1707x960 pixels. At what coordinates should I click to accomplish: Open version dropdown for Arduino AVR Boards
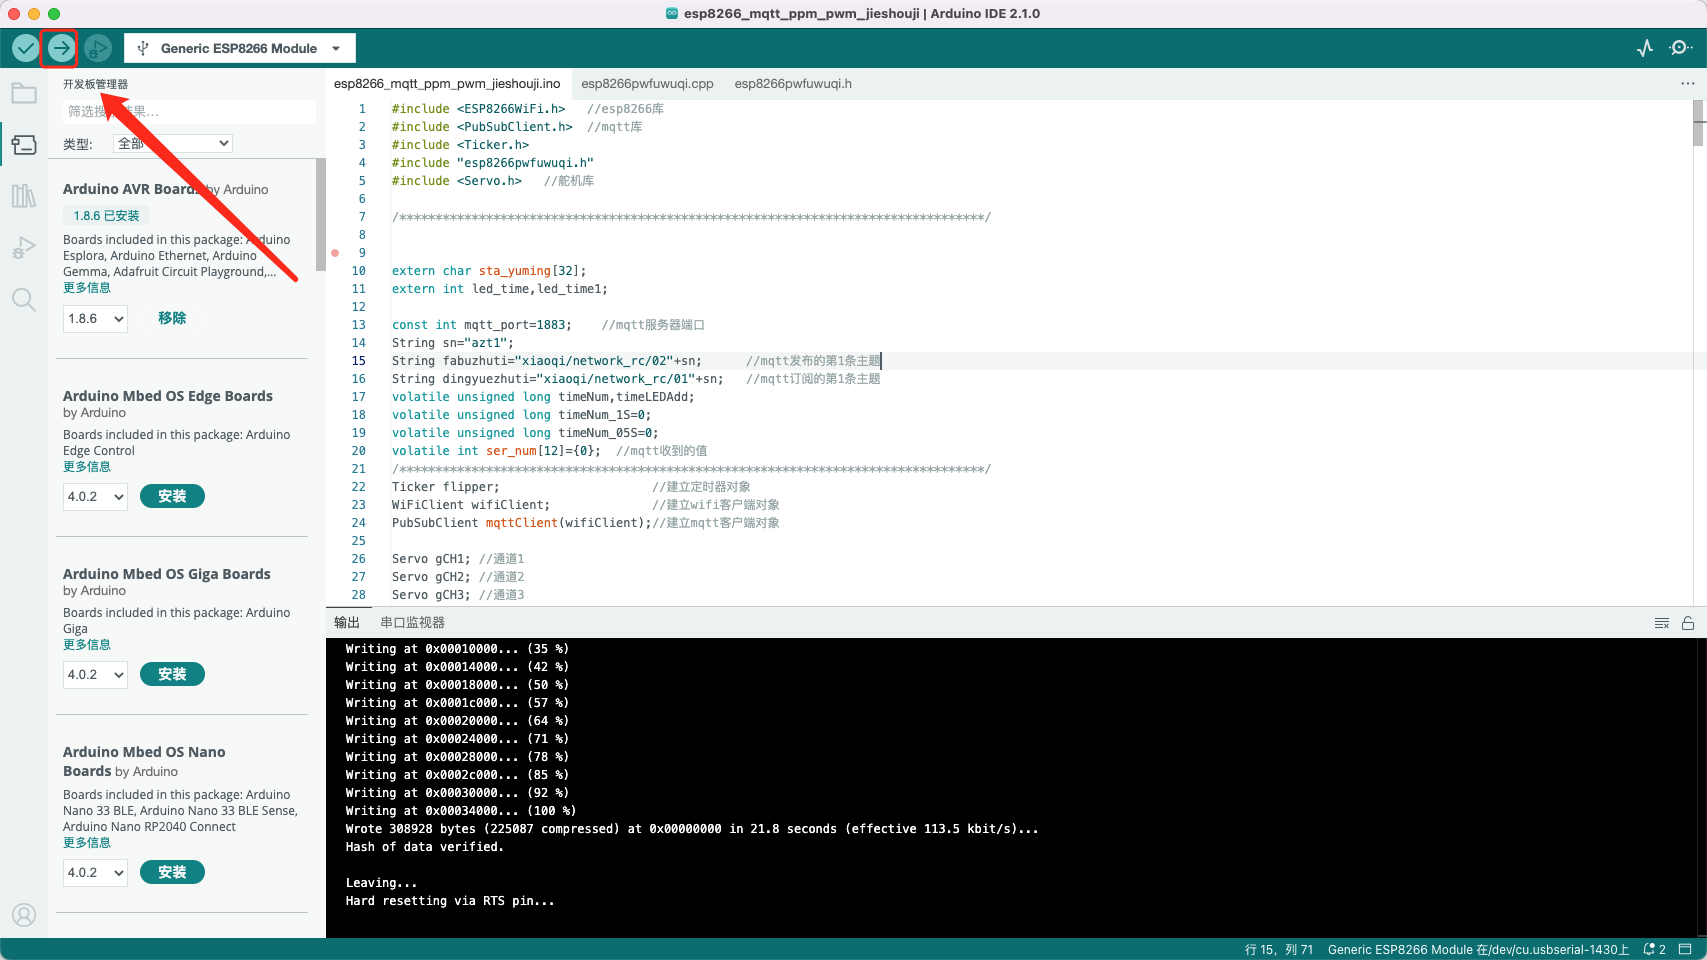(96, 319)
